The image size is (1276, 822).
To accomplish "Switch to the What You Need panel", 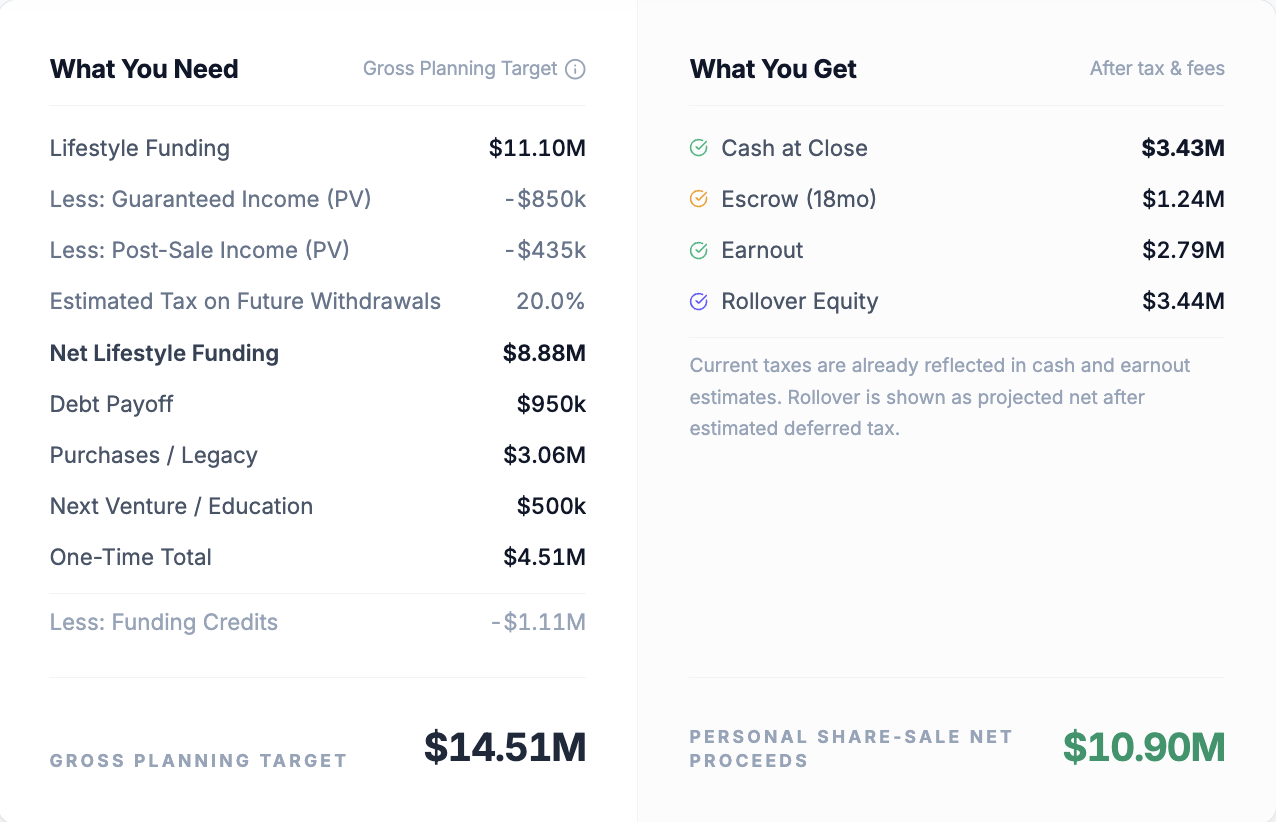I will click(x=144, y=69).
